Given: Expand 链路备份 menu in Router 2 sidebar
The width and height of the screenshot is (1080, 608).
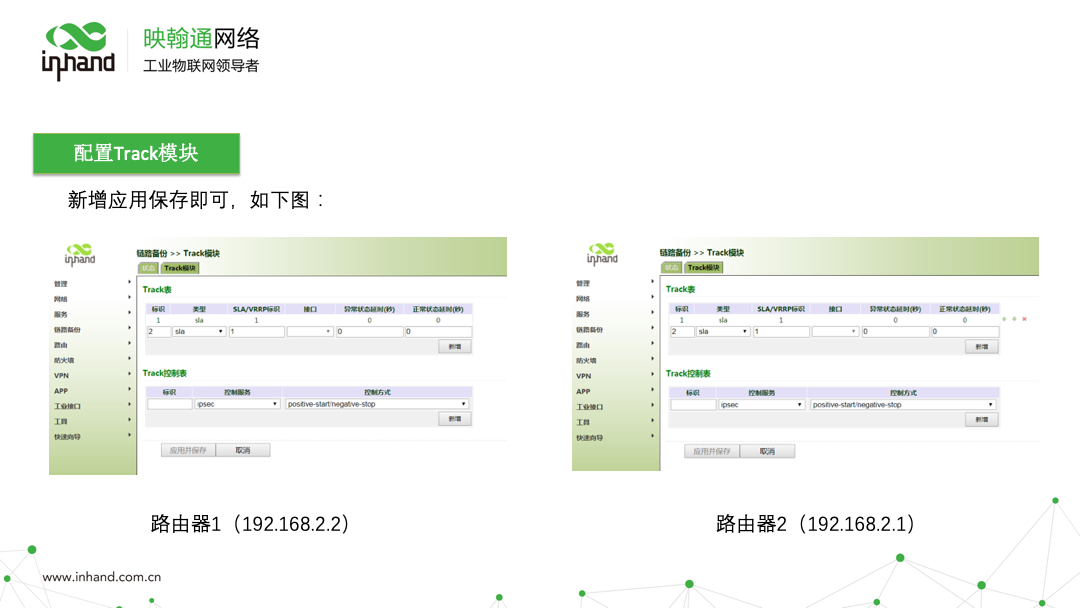Looking at the screenshot, I should coord(589,329).
